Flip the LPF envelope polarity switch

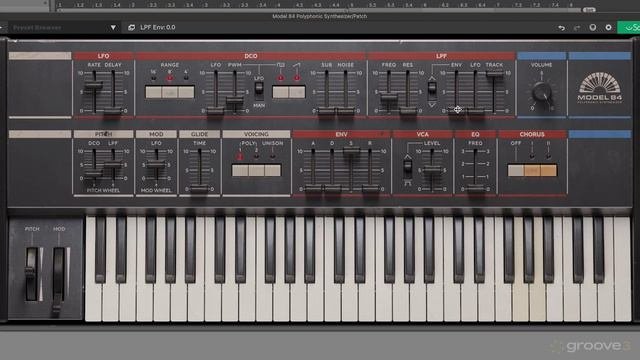tap(432, 90)
